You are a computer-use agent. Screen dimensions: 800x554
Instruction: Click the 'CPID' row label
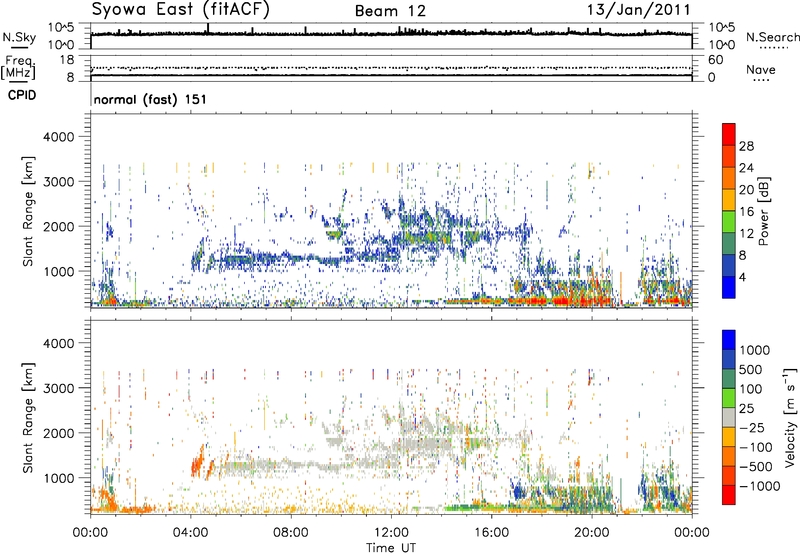21,95
